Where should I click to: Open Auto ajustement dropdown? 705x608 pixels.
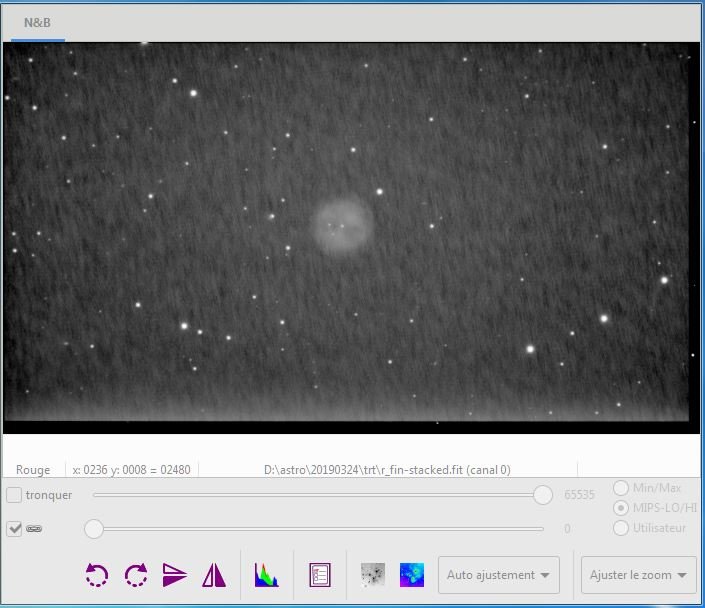499,575
